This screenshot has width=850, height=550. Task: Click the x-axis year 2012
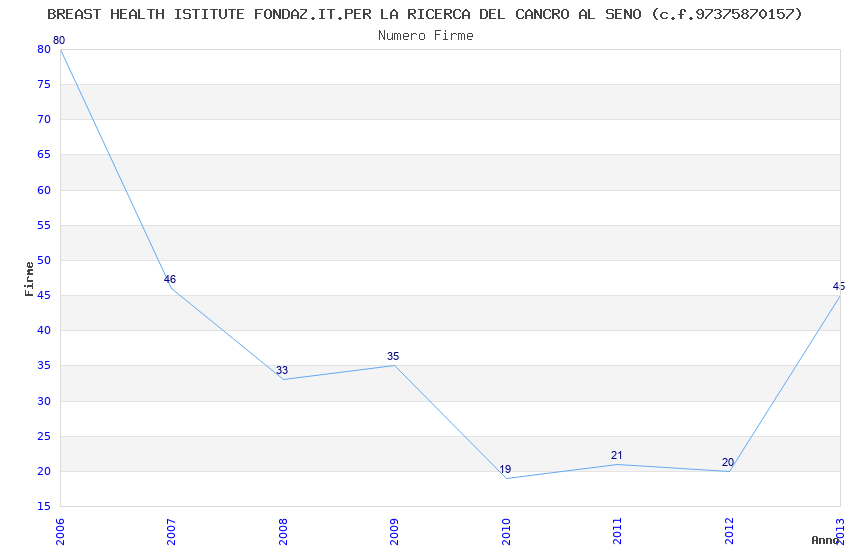click(729, 531)
